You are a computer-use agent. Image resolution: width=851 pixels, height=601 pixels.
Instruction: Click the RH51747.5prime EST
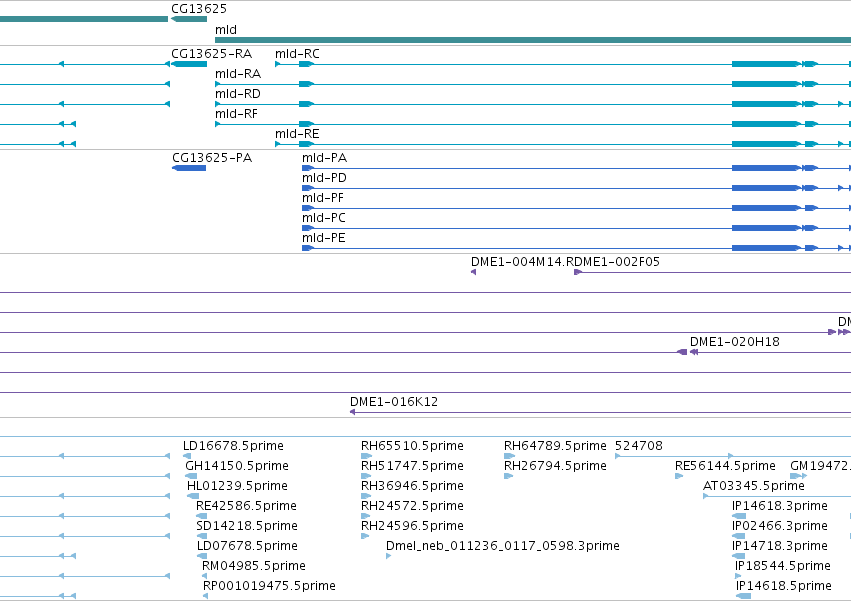(x=366, y=476)
